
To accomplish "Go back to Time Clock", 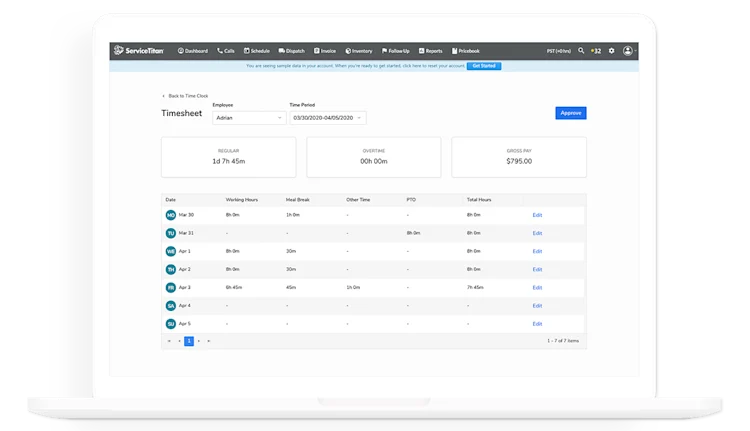I will point(186,96).
